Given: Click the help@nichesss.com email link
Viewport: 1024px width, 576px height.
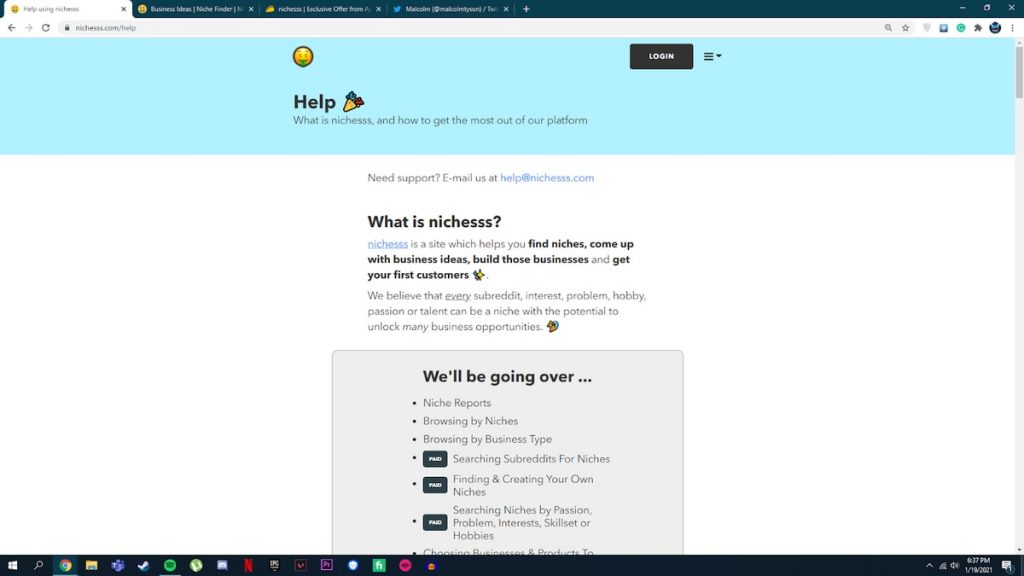Looking at the screenshot, I should click(x=547, y=178).
